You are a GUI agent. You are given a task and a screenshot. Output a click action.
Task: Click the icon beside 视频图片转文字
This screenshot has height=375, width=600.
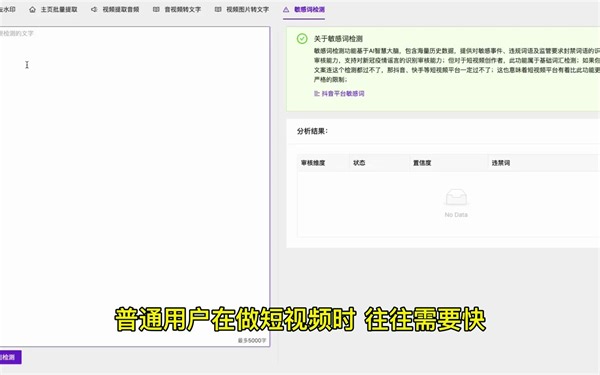click(218, 10)
